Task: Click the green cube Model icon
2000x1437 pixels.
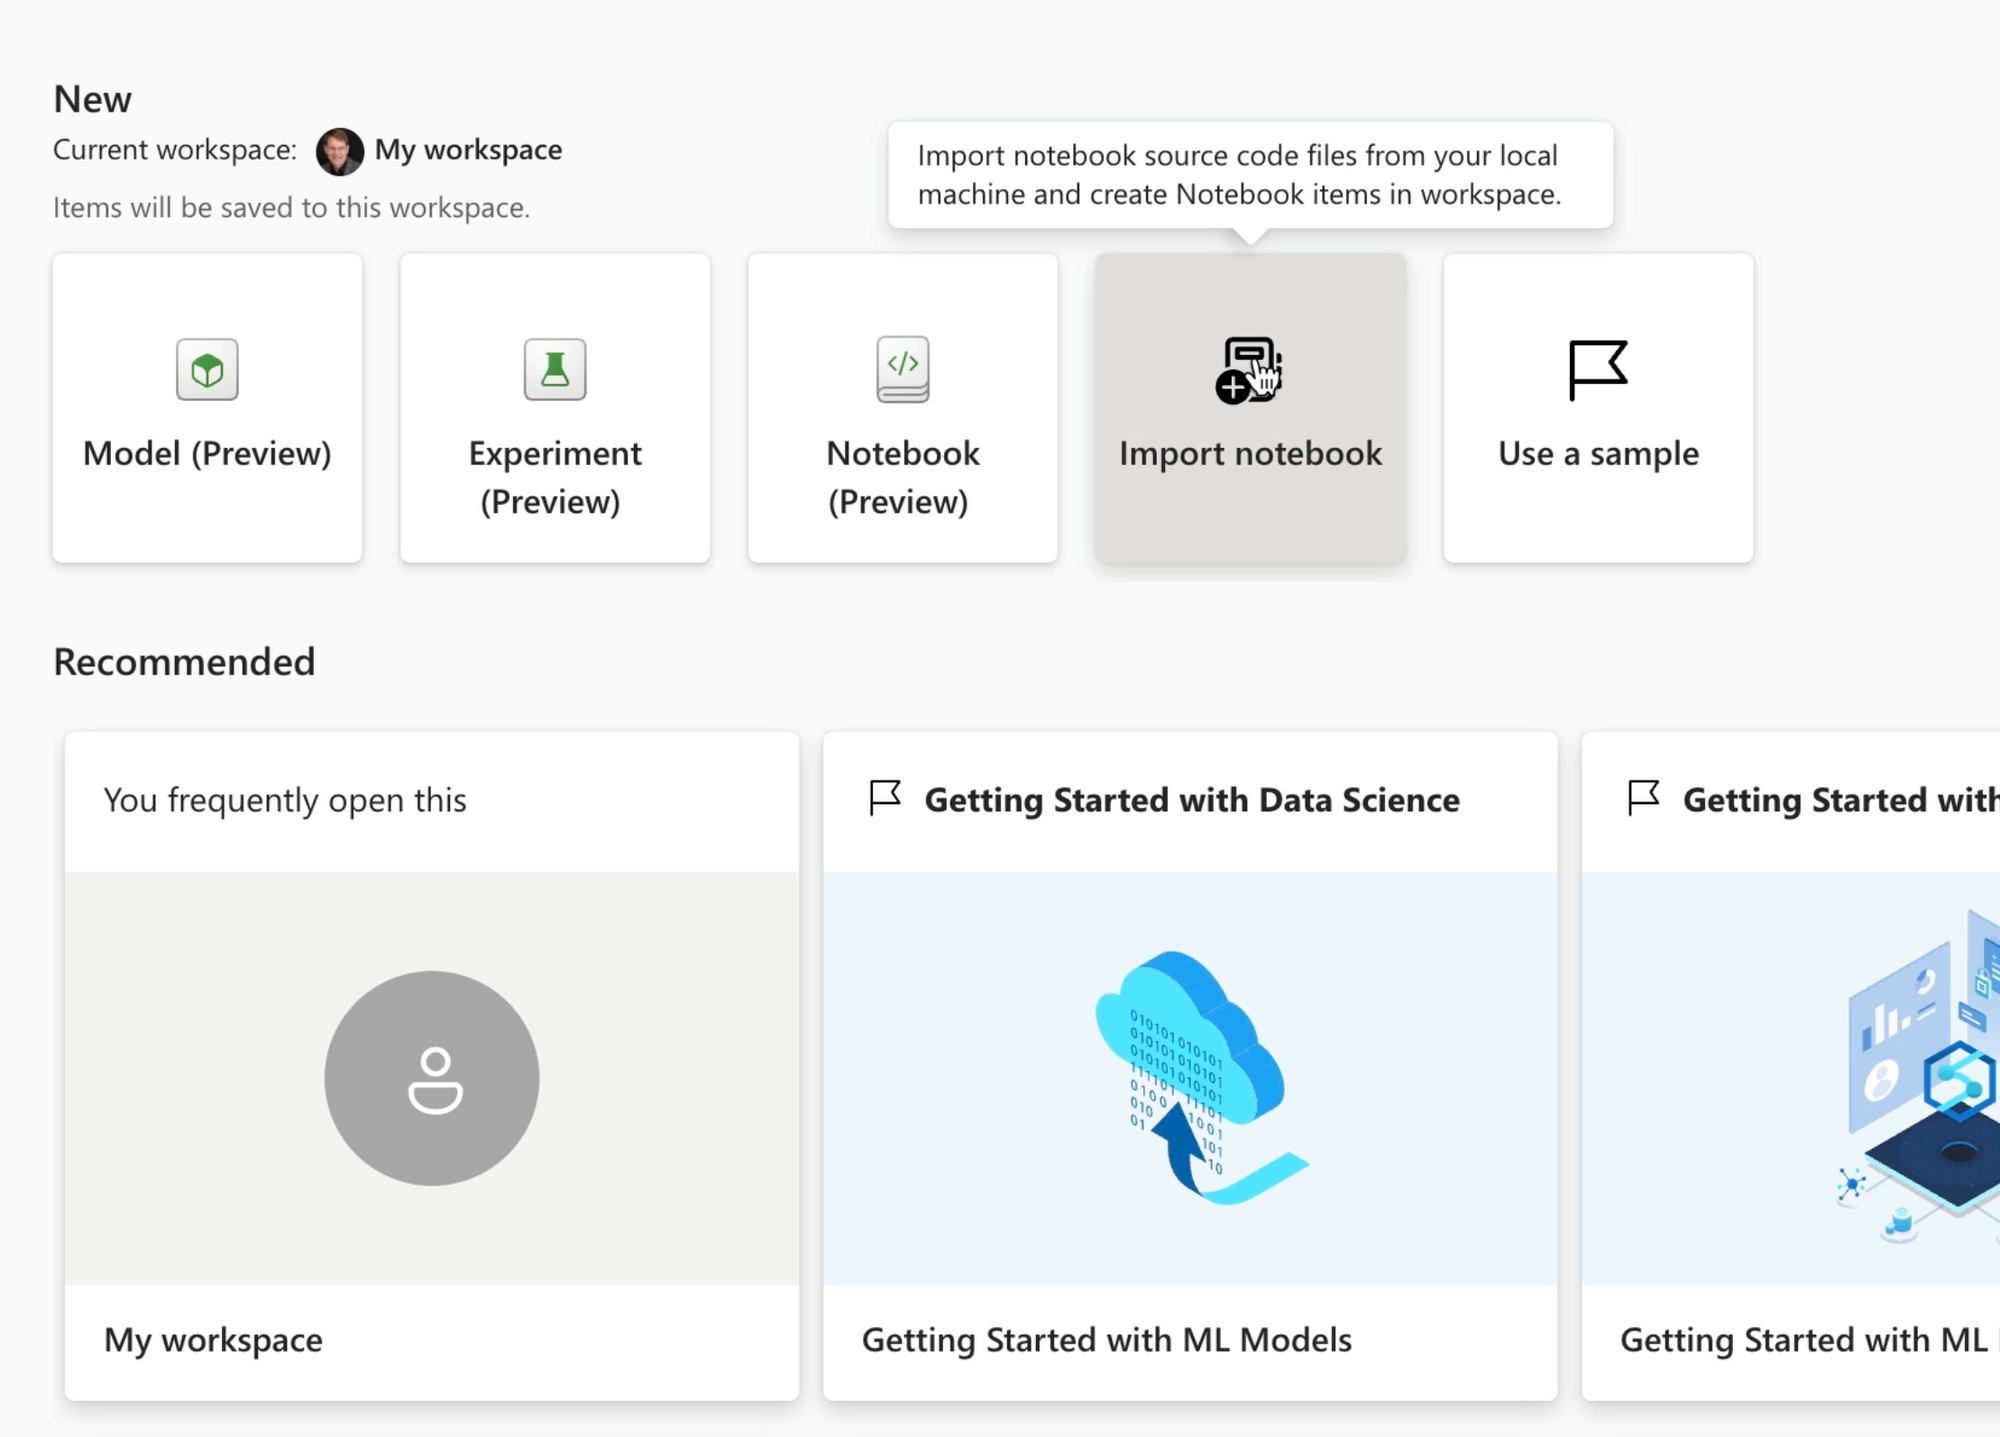Action: tap(207, 369)
